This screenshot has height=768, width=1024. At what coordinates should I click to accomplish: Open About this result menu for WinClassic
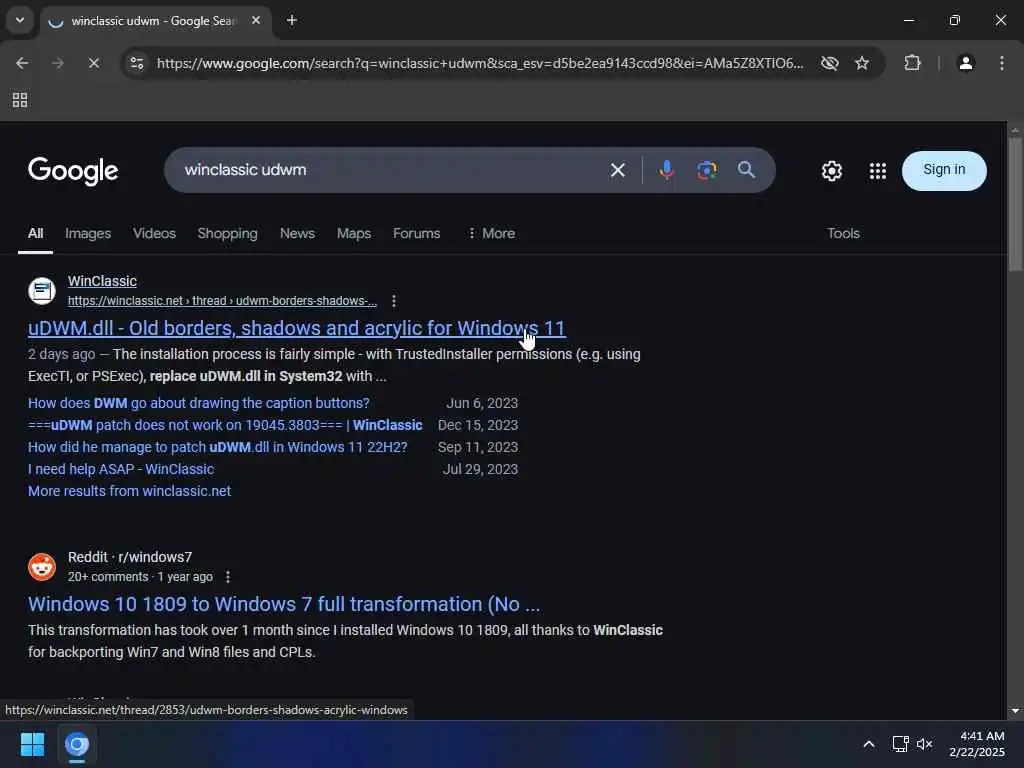(x=393, y=300)
